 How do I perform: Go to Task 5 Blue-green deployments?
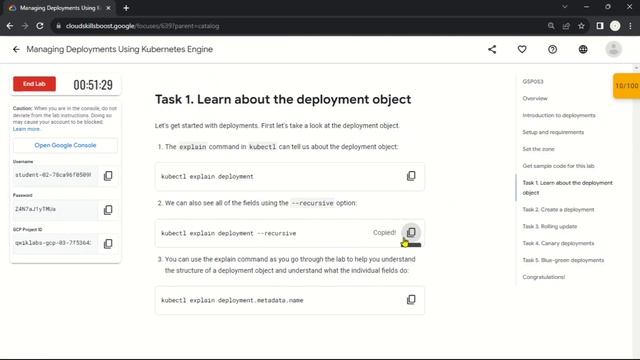coord(563,260)
